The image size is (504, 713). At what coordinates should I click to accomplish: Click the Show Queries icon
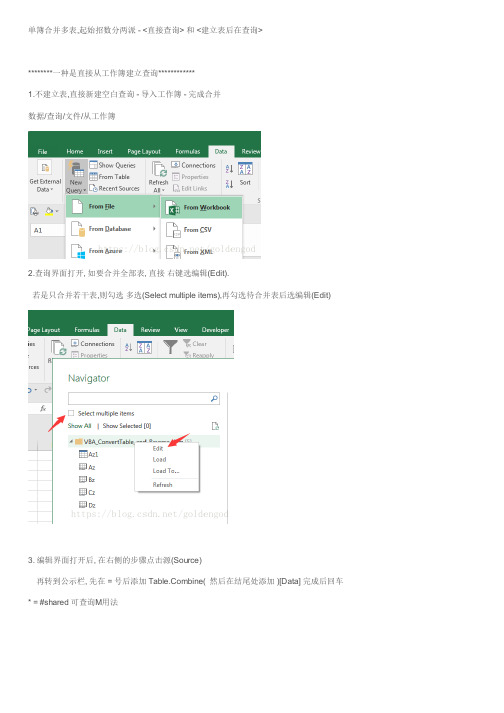pos(93,165)
